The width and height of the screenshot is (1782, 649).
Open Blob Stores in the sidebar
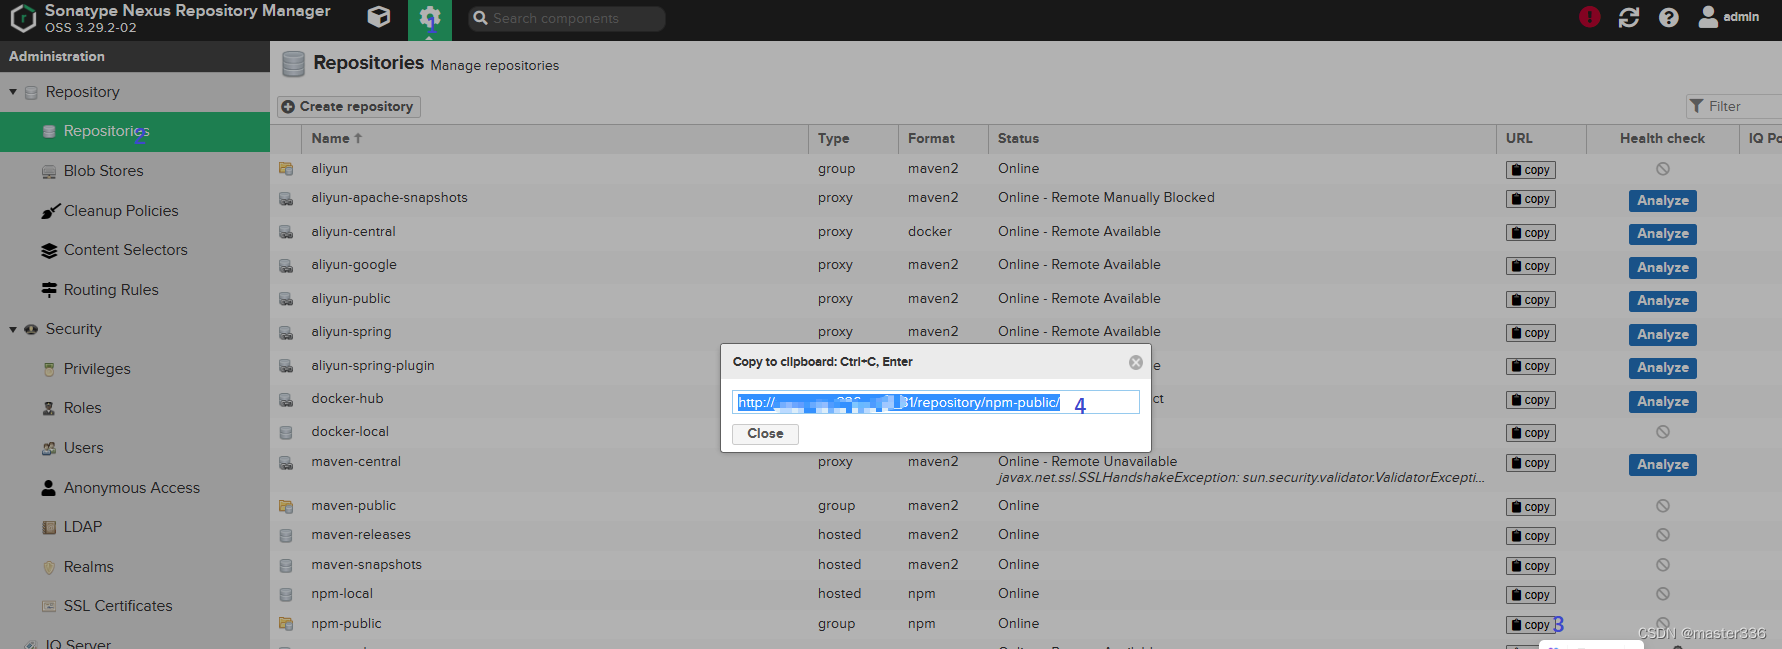tap(103, 171)
